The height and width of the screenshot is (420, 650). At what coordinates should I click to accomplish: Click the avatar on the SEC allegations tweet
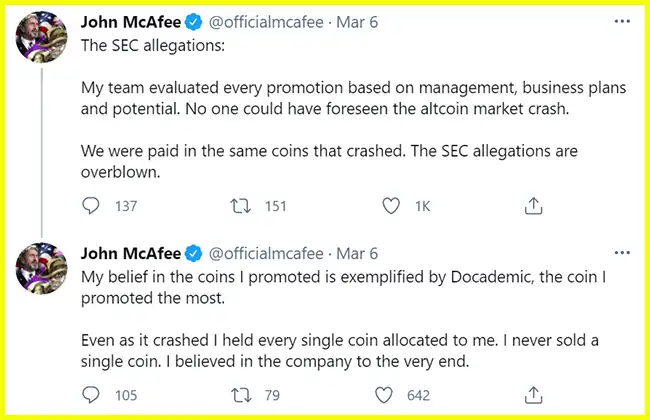click(x=43, y=45)
